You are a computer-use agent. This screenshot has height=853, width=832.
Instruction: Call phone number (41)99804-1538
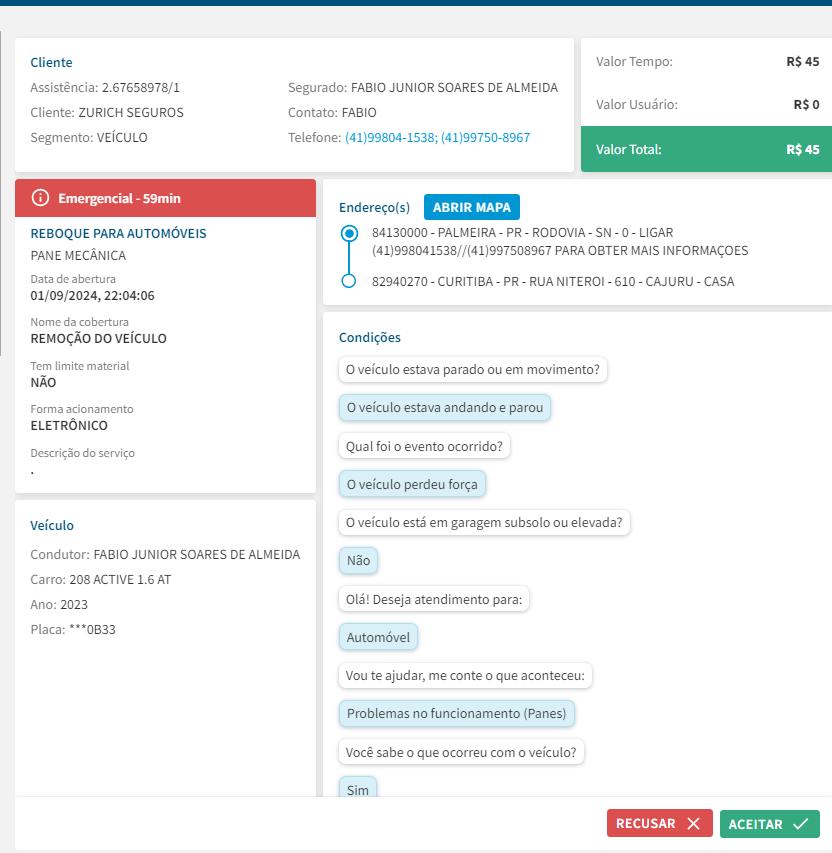click(389, 138)
